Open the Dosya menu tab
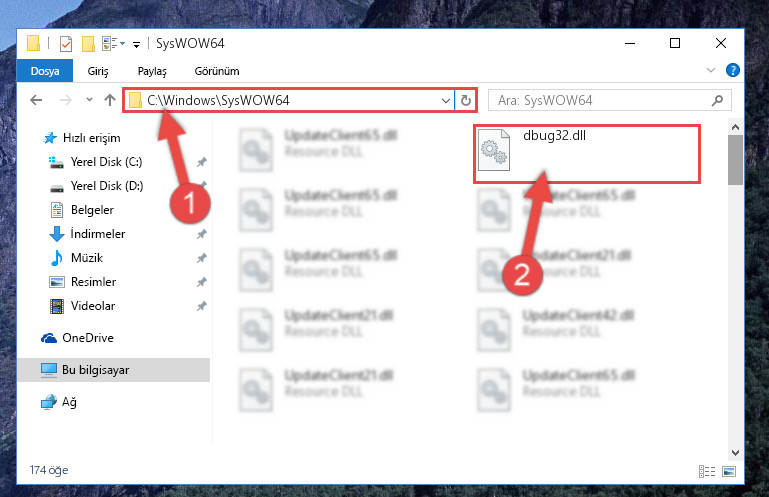The height and width of the screenshot is (497, 769). pos(45,71)
